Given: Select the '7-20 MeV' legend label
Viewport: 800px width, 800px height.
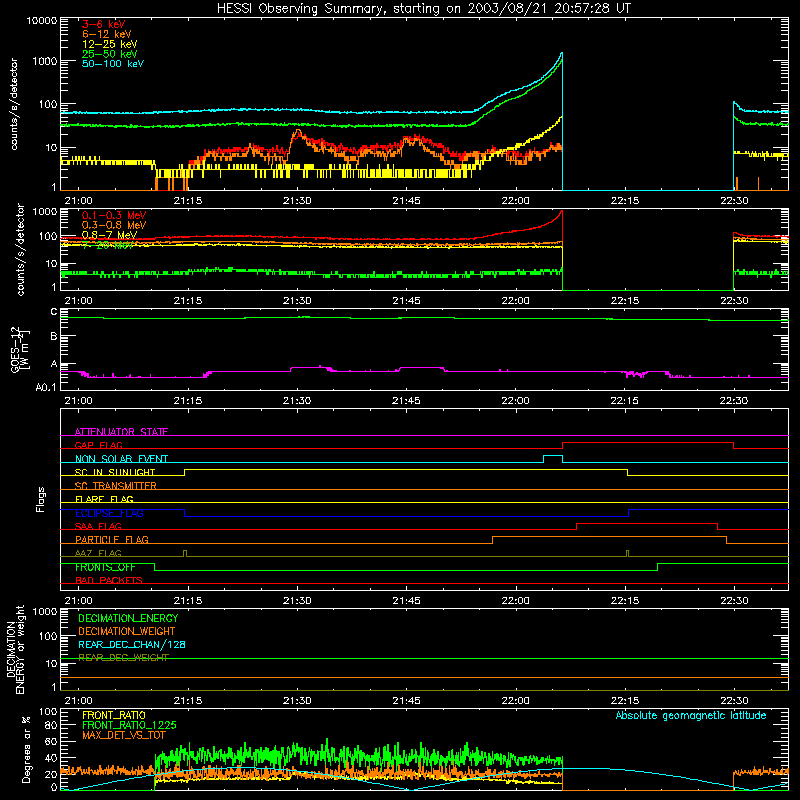Looking at the screenshot, I should pyautogui.click(x=108, y=245).
